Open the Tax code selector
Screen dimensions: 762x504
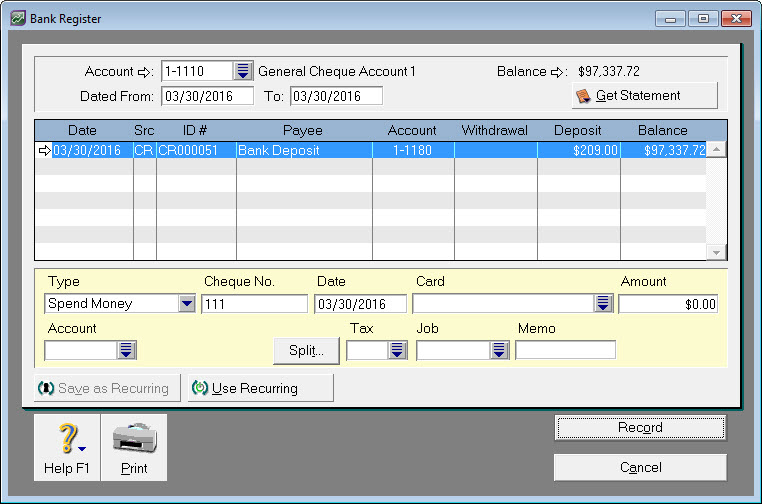click(397, 350)
